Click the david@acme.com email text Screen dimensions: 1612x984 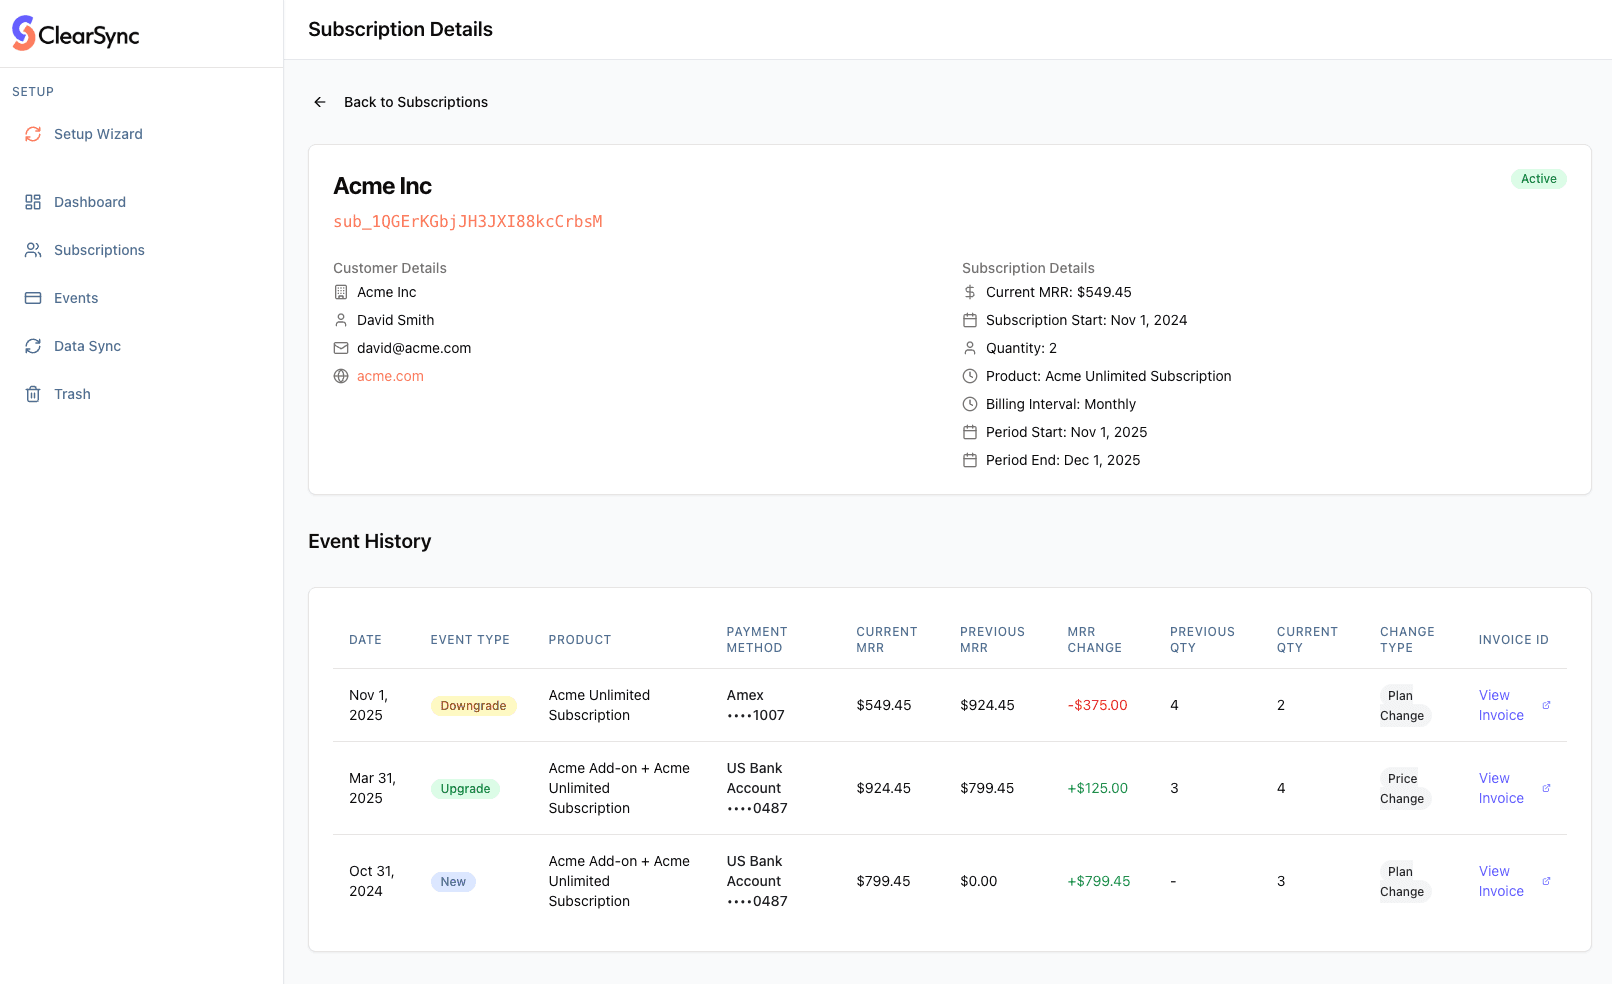click(x=414, y=348)
